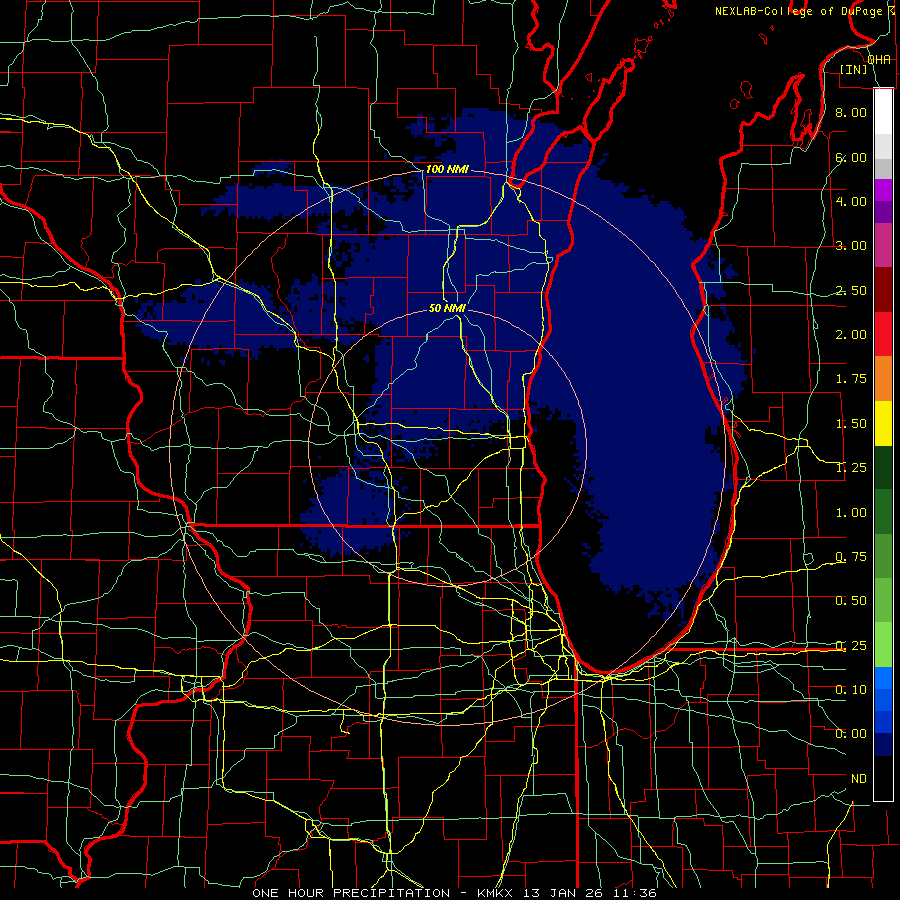Pick the black swatch beside ND
Image resolution: width=900 pixels, height=900 pixels.
point(883,778)
